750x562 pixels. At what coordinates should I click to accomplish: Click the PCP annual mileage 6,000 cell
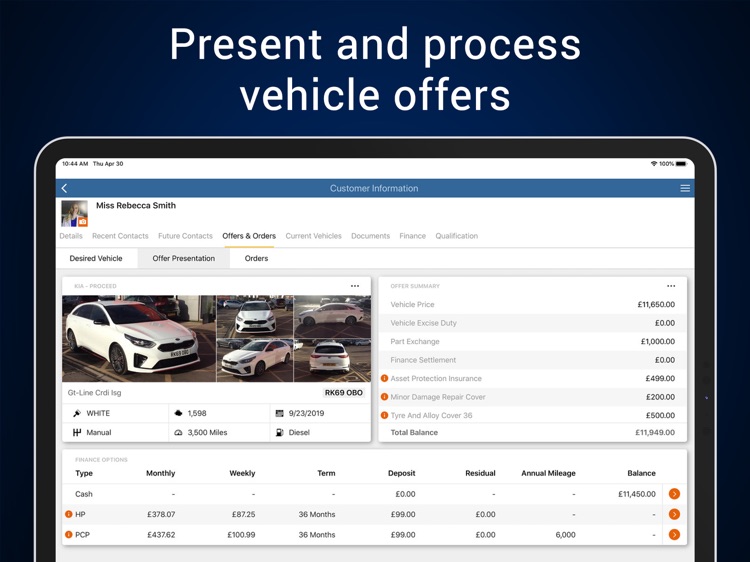coord(565,535)
